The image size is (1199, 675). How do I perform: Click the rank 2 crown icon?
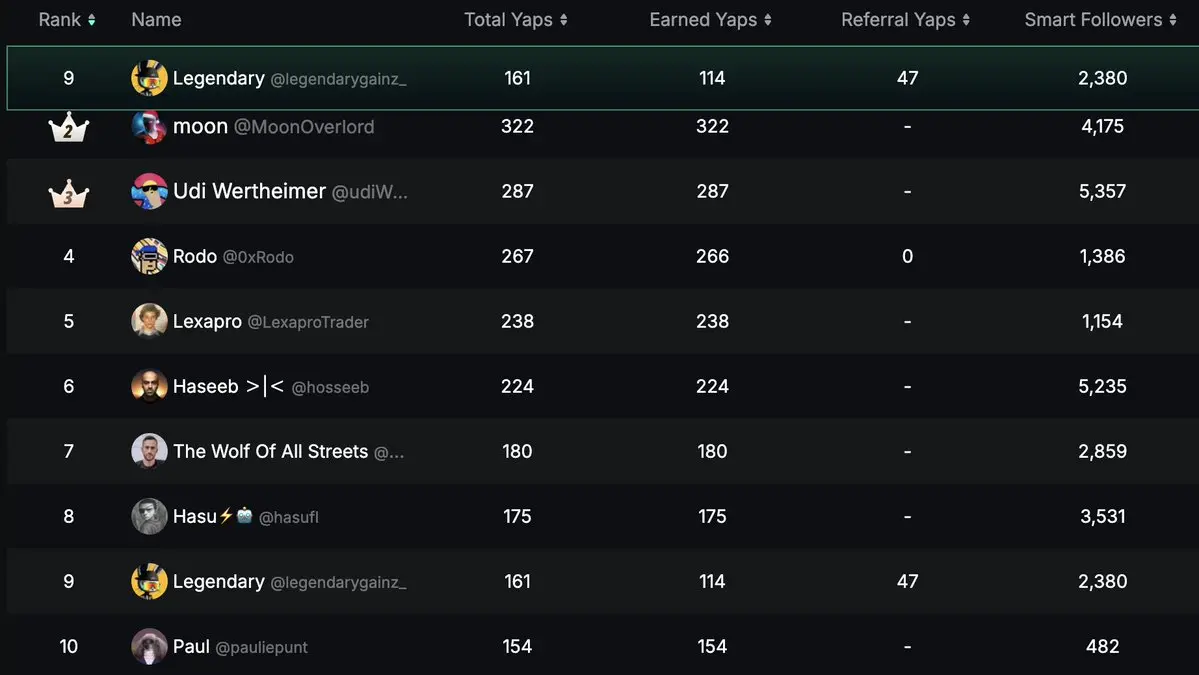click(x=69, y=127)
